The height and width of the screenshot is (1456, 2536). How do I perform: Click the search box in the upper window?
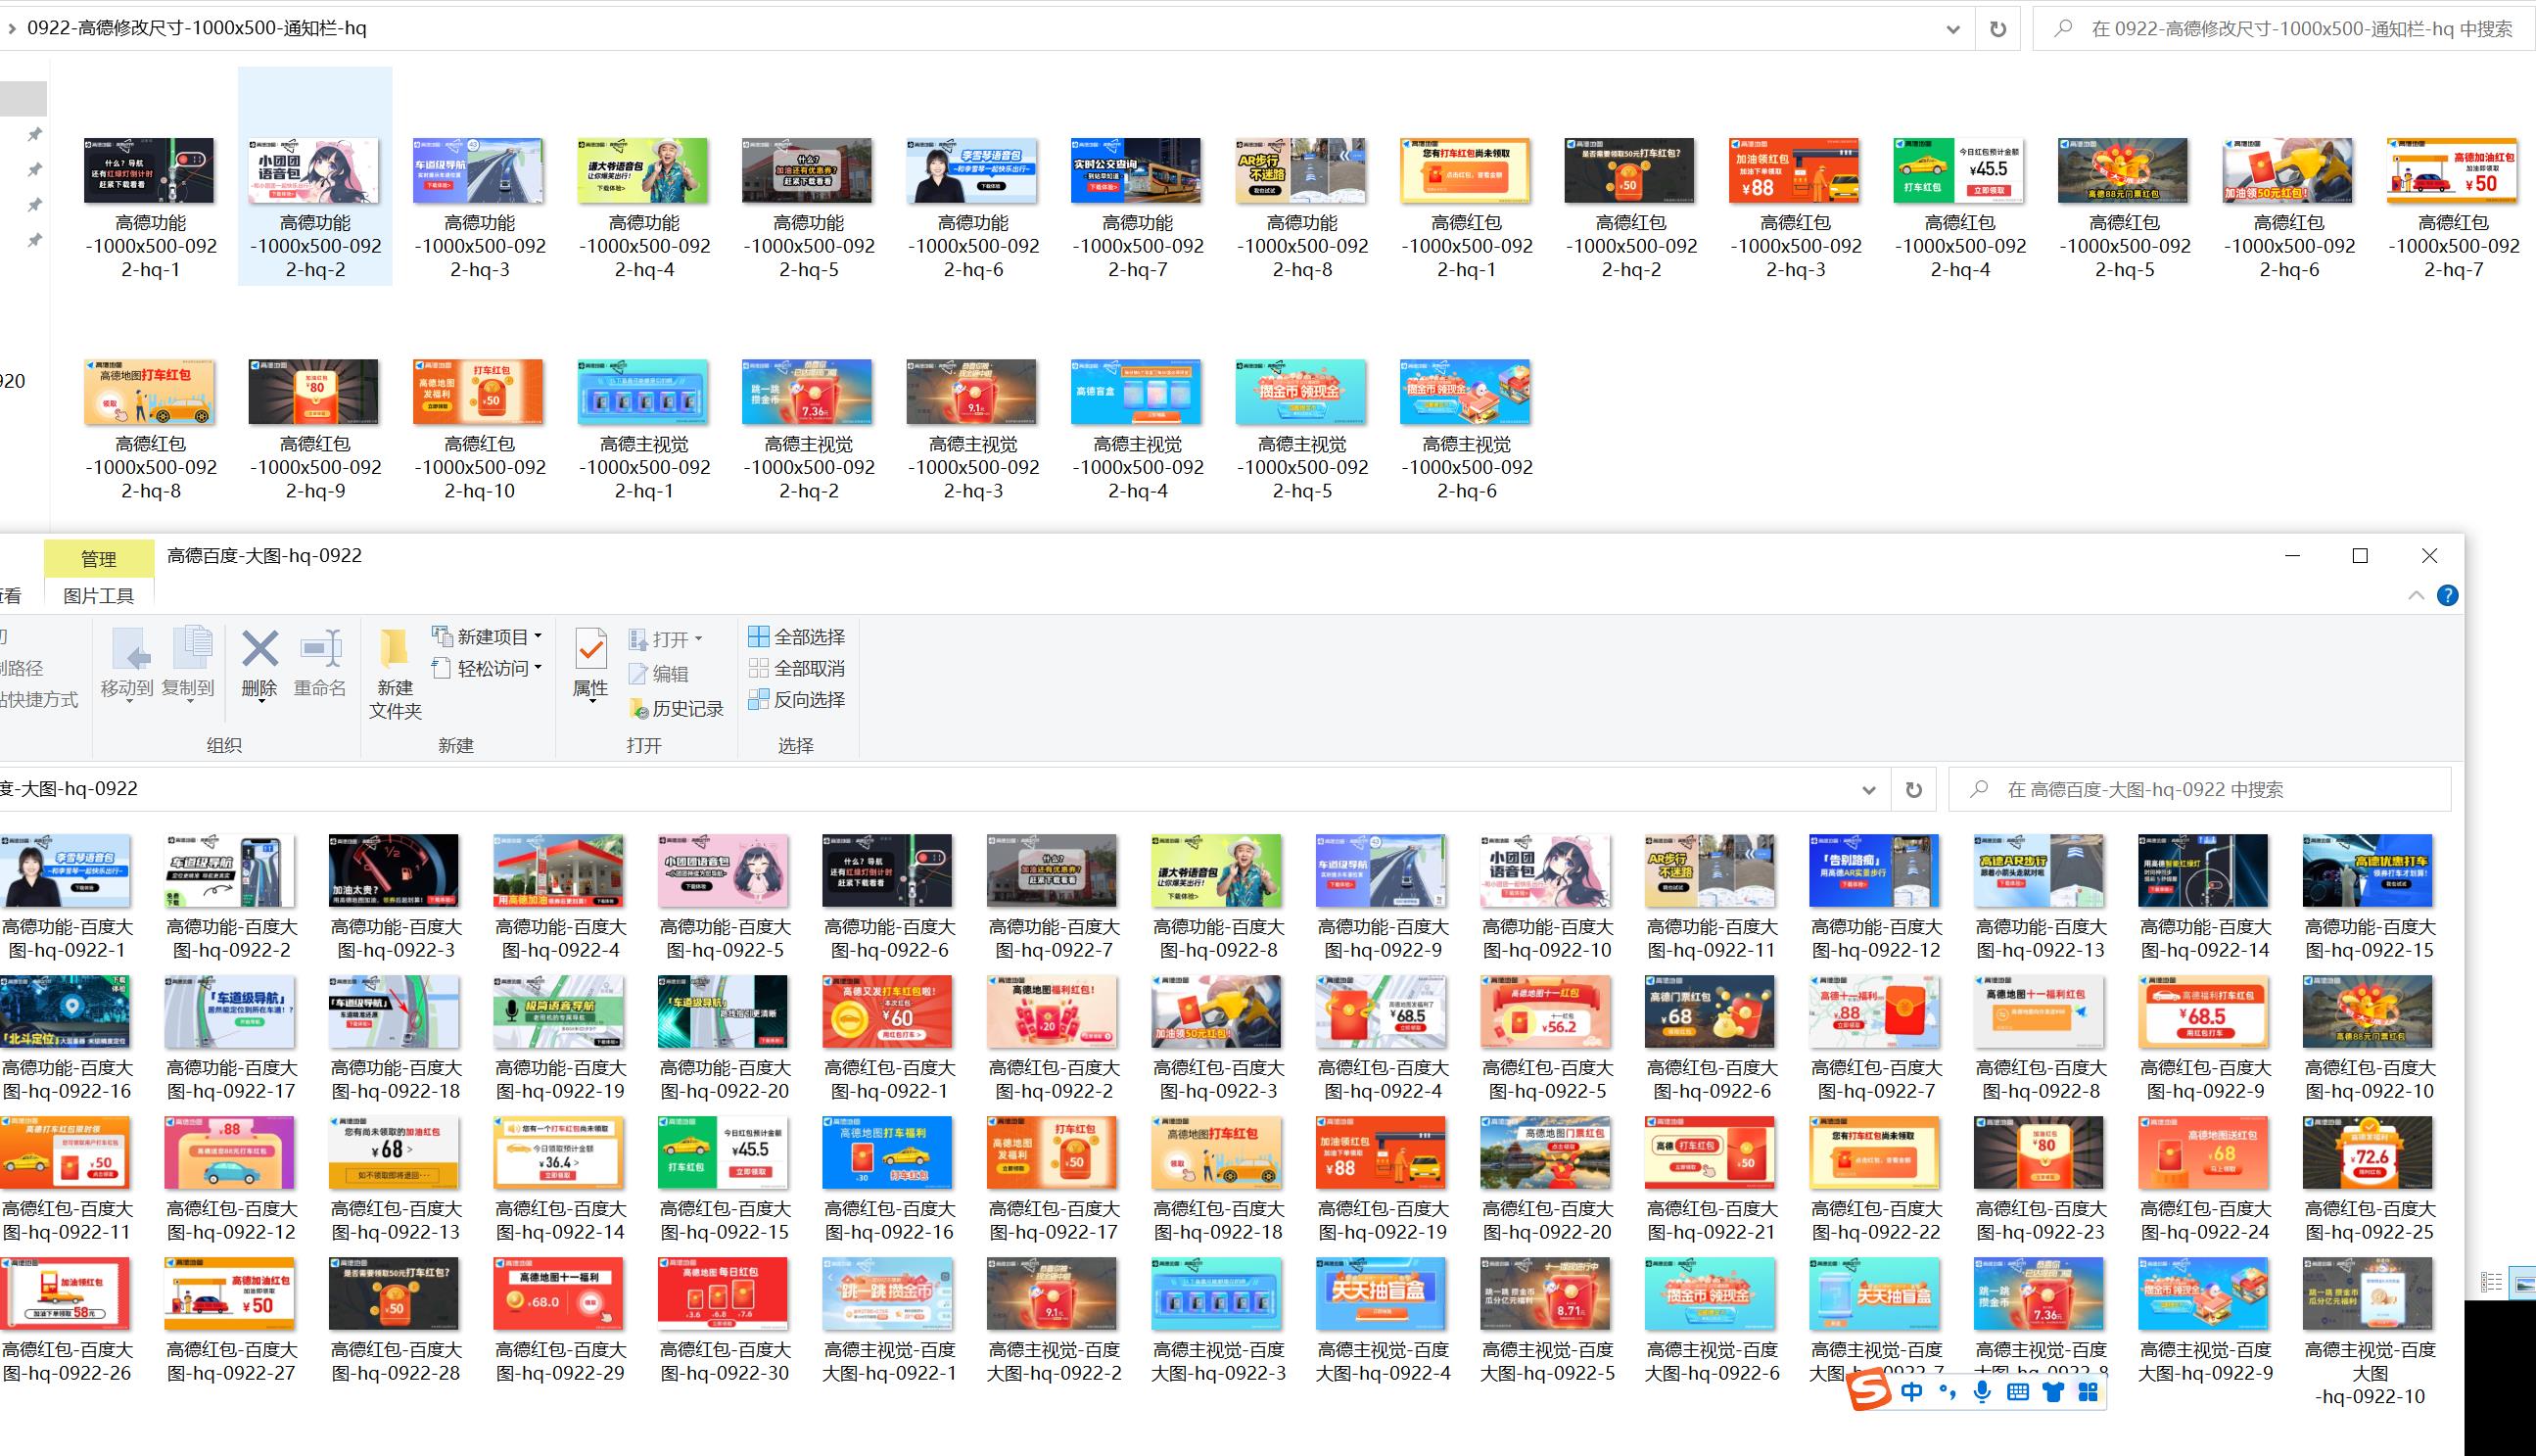[x=2284, y=29]
